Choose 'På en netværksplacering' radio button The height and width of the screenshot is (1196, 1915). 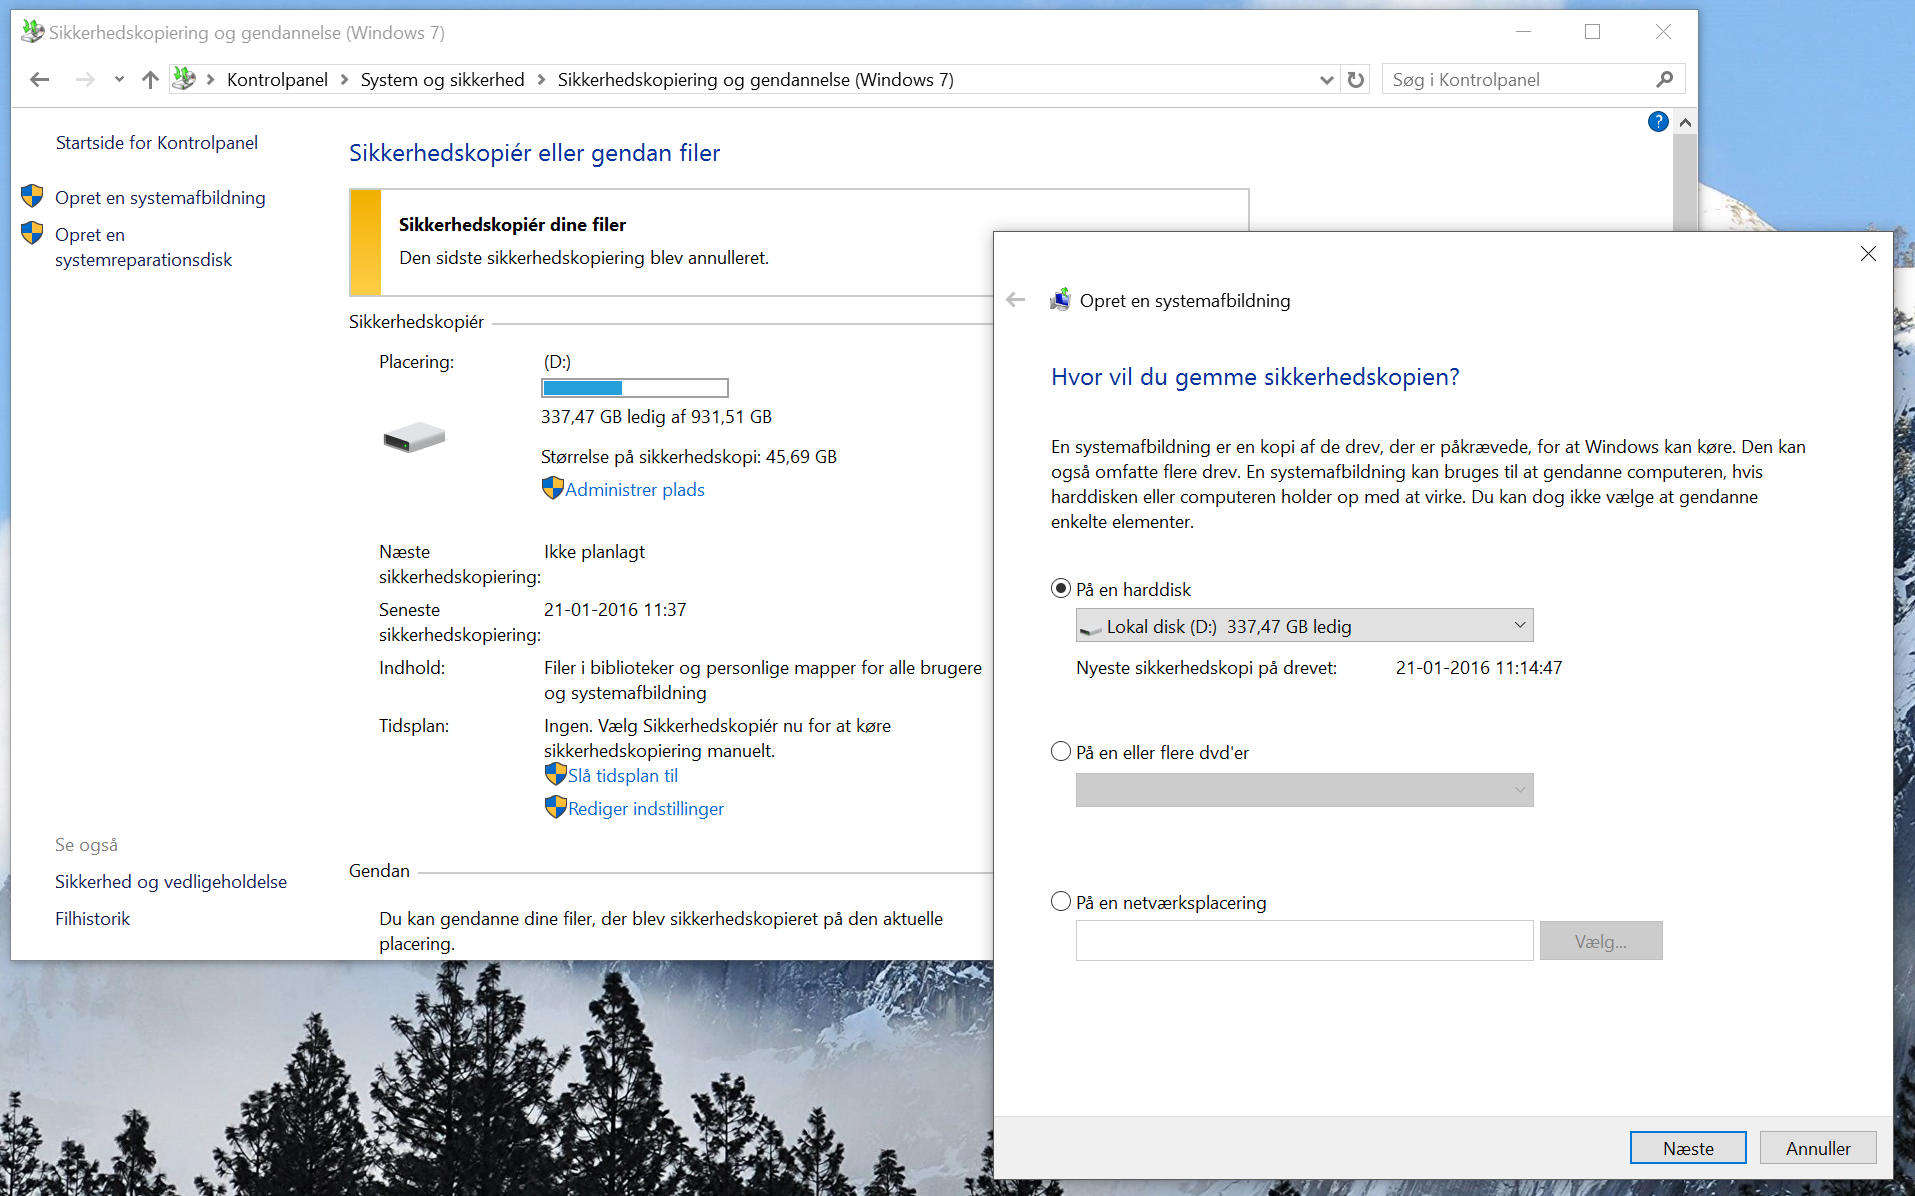tap(1061, 902)
